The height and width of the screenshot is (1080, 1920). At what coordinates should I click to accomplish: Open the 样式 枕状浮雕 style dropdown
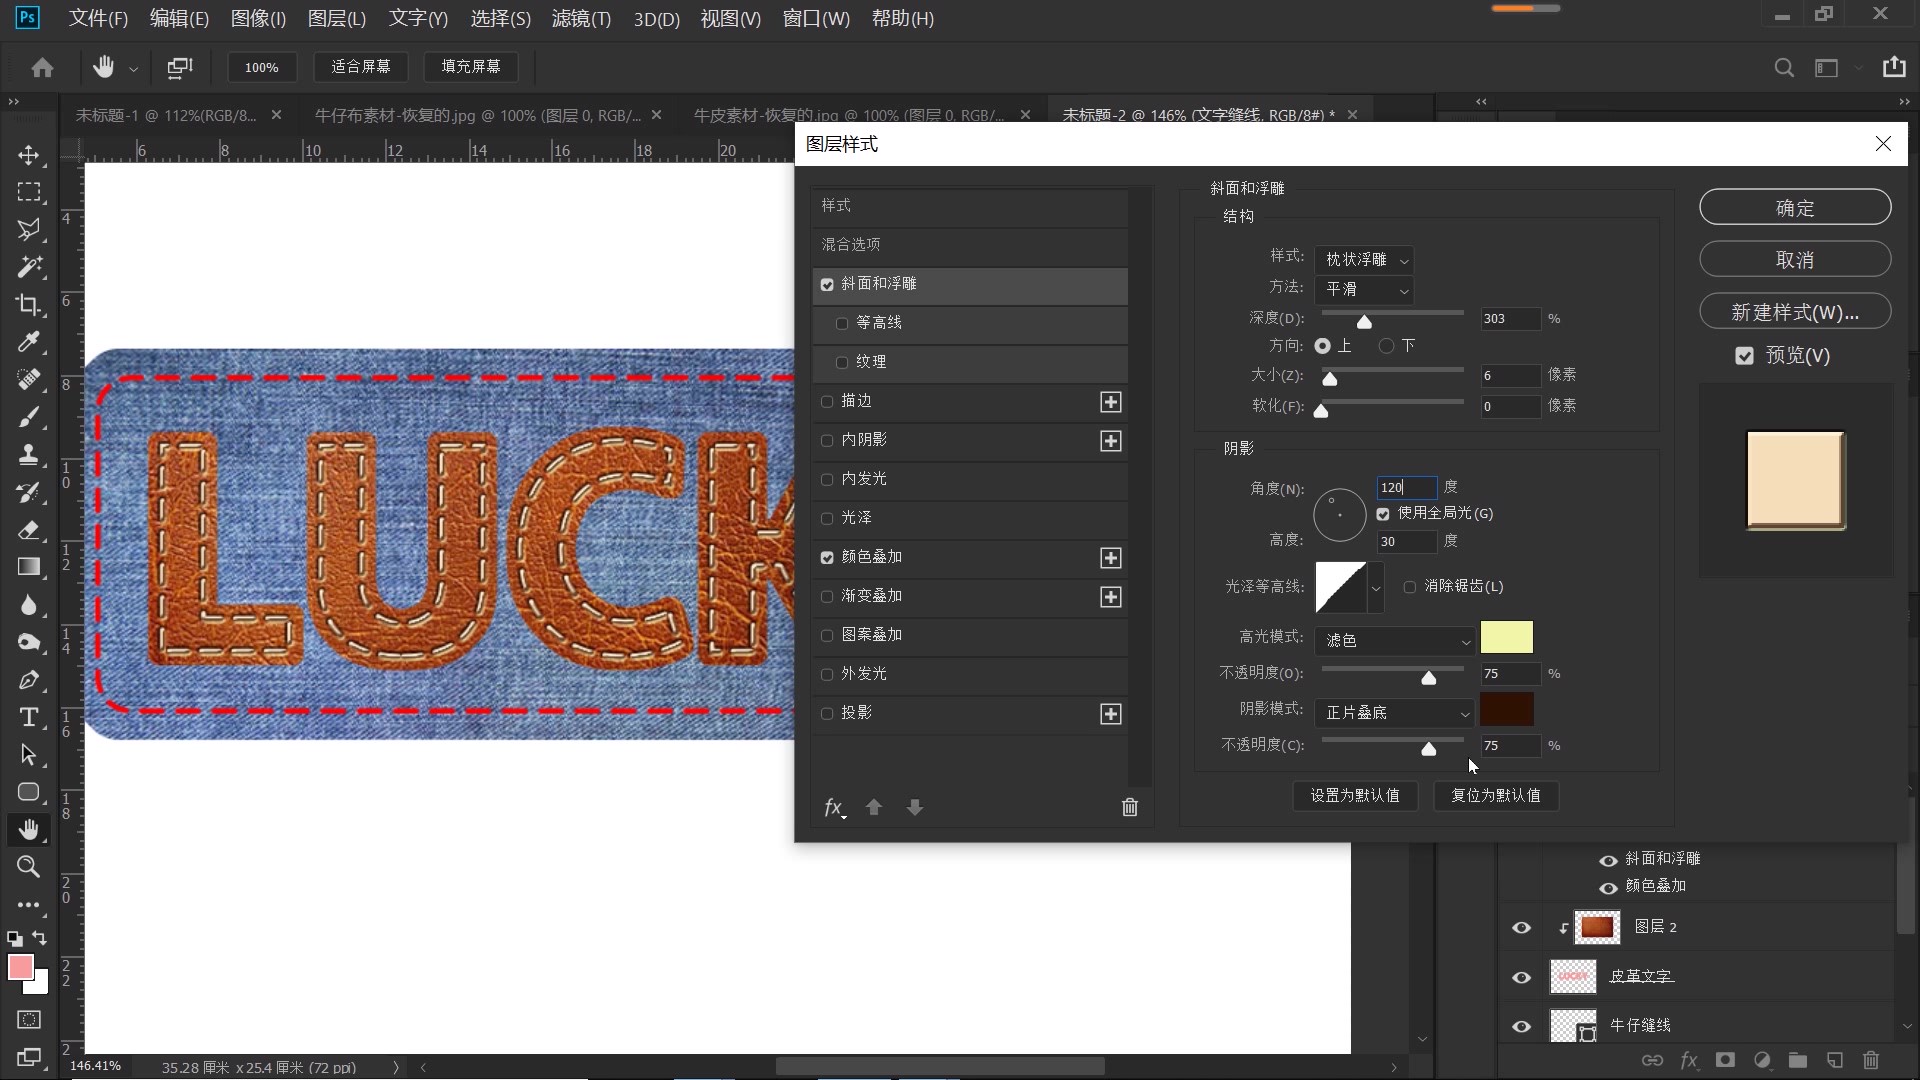tap(1365, 260)
